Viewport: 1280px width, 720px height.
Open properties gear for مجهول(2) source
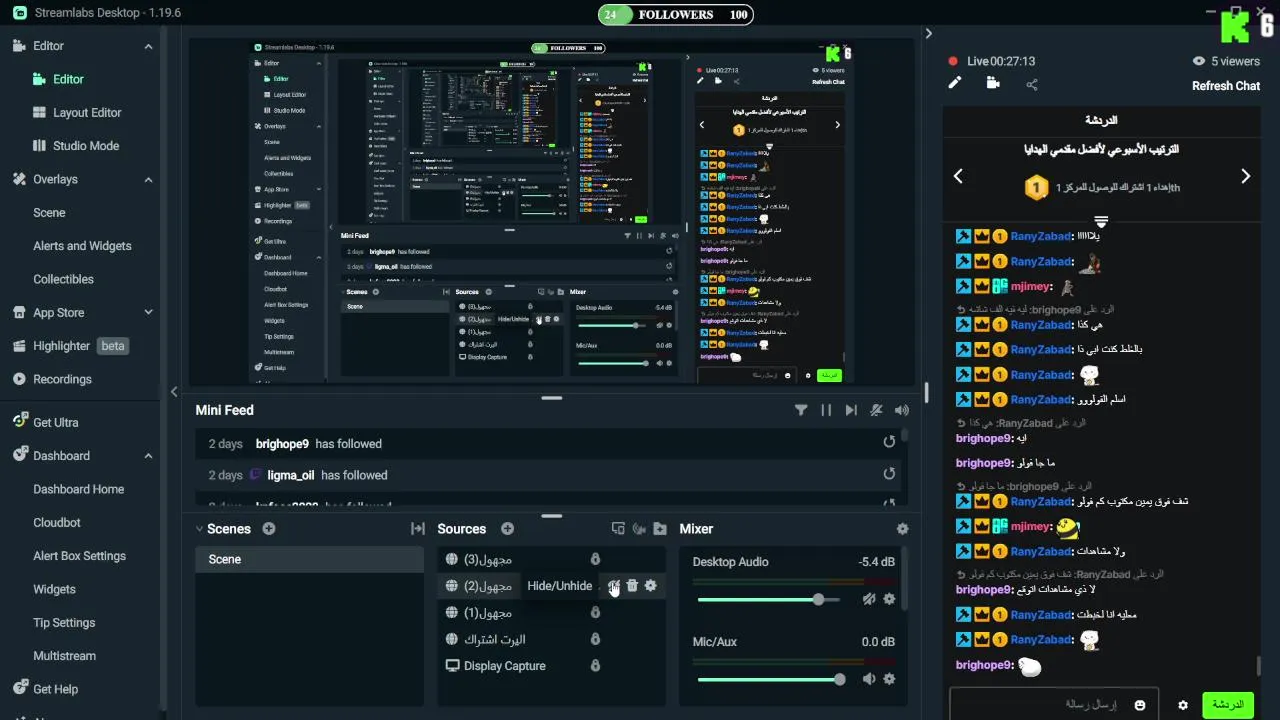click(x=651, y=586)
